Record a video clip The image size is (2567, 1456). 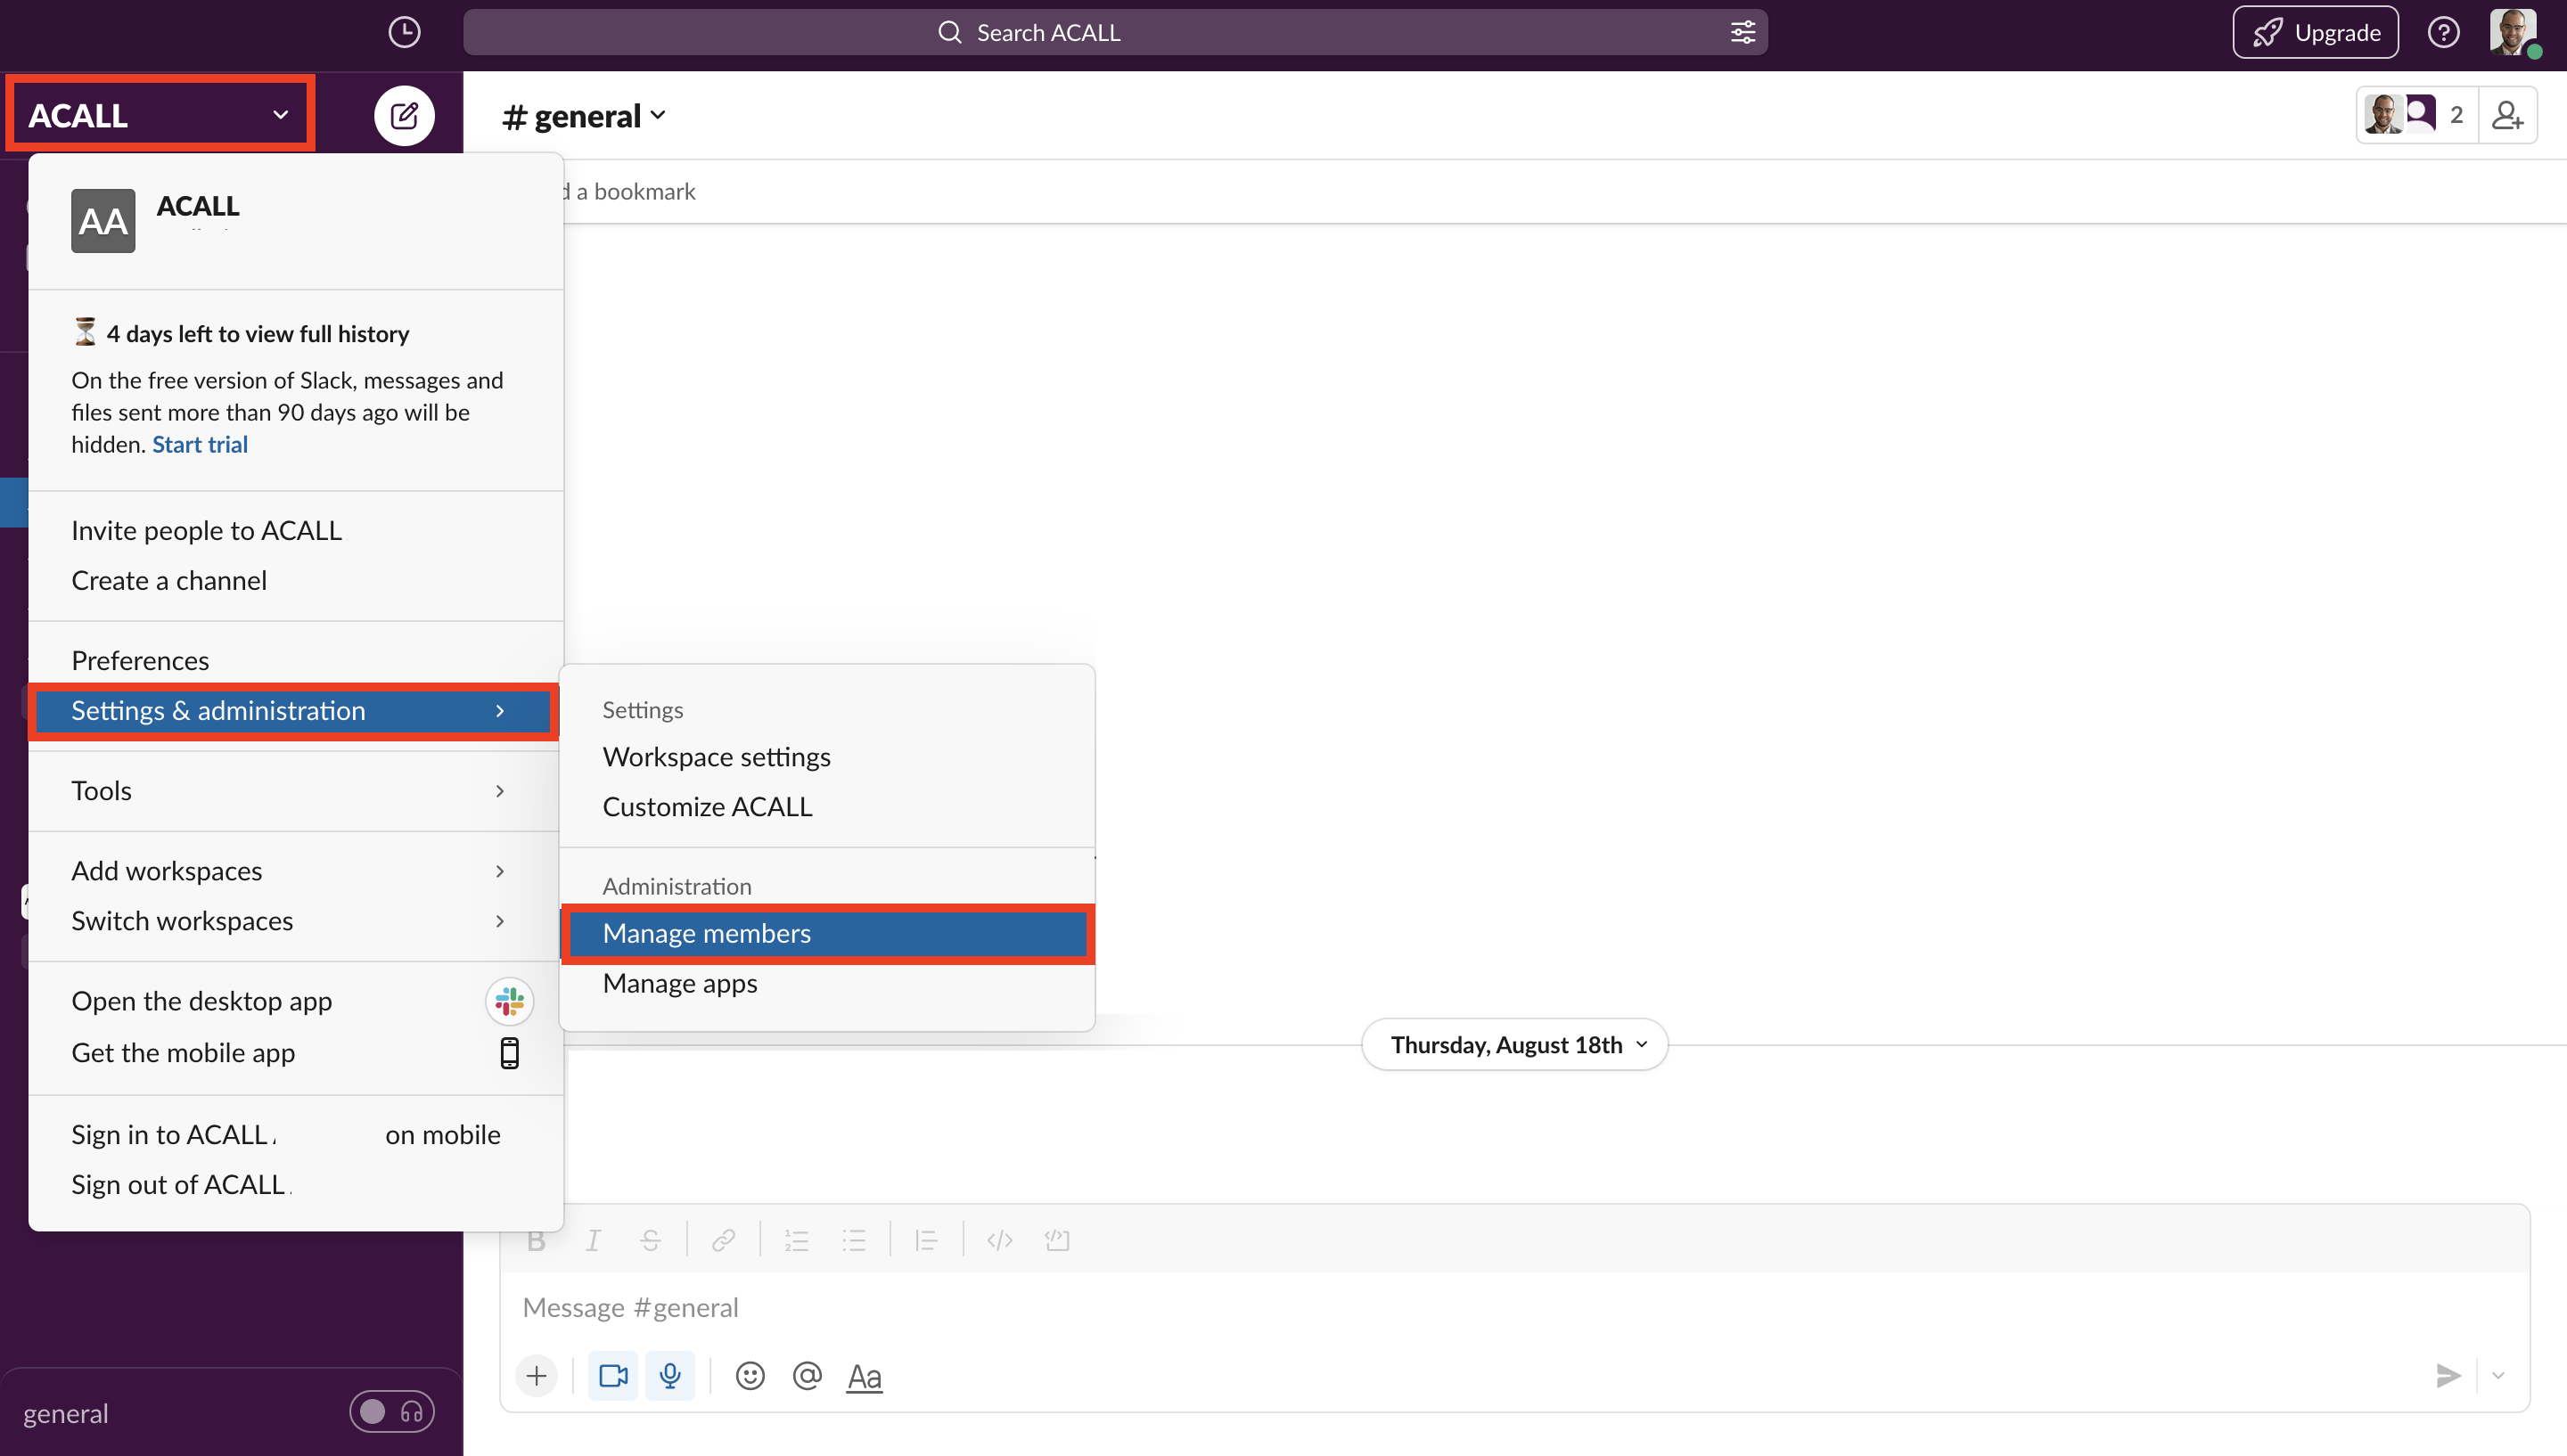click(613, 1376)
